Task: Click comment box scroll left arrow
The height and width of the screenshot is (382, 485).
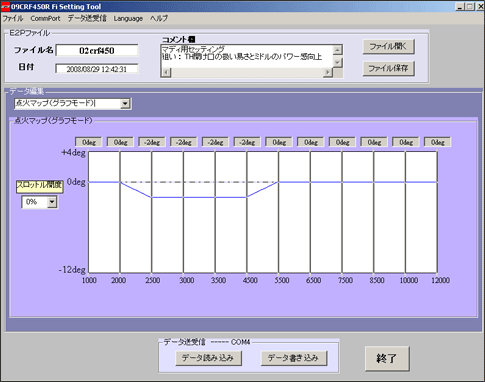Action: pyautogui.click(x=166, y=73)
